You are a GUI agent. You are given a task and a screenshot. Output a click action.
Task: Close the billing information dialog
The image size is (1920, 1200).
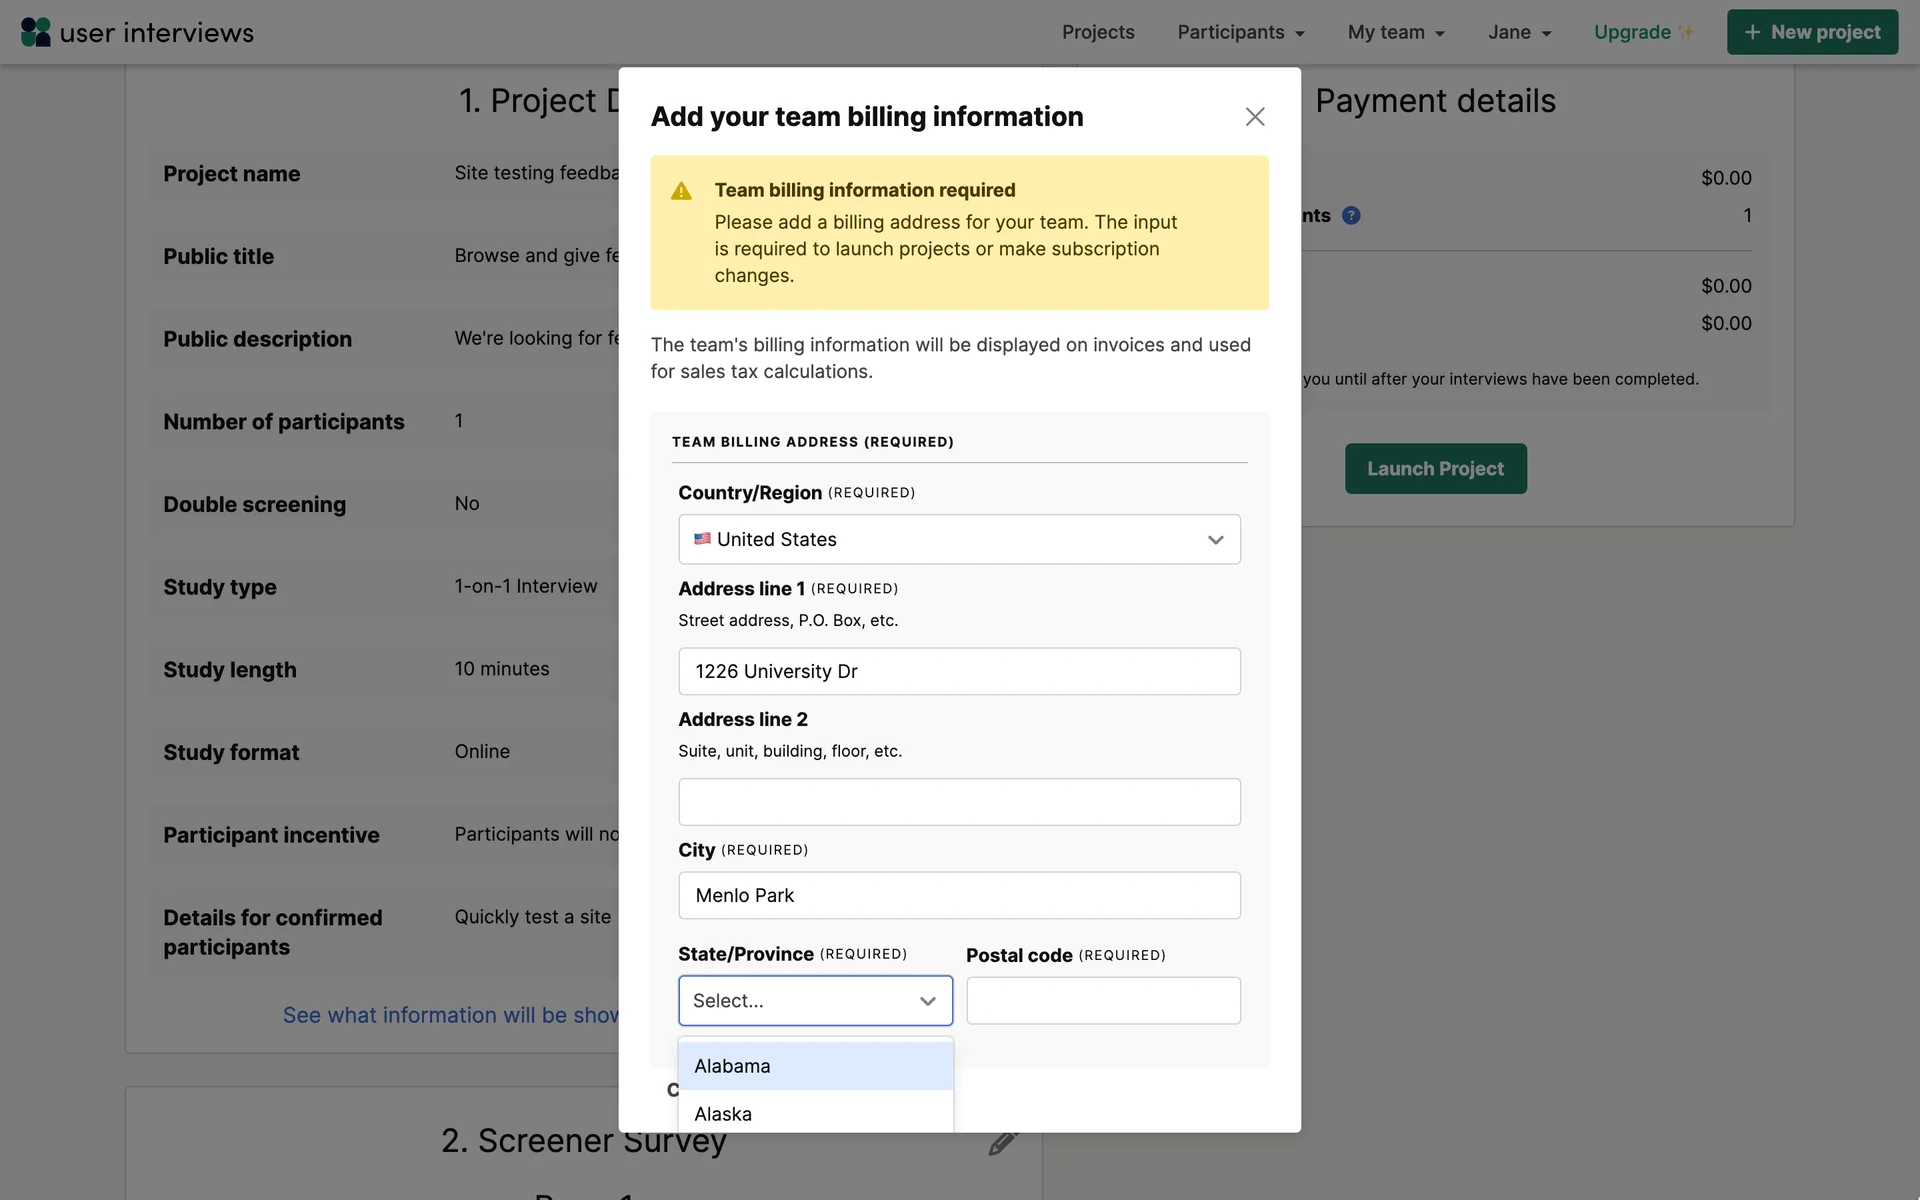[x=1255, y=117]
